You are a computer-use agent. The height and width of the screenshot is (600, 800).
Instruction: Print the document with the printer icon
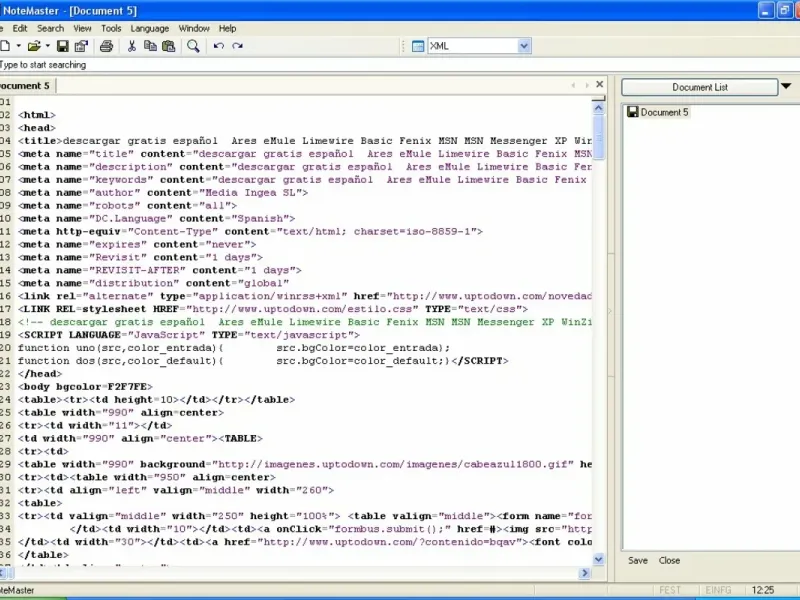pyautogui.click(x=106, y=46)
